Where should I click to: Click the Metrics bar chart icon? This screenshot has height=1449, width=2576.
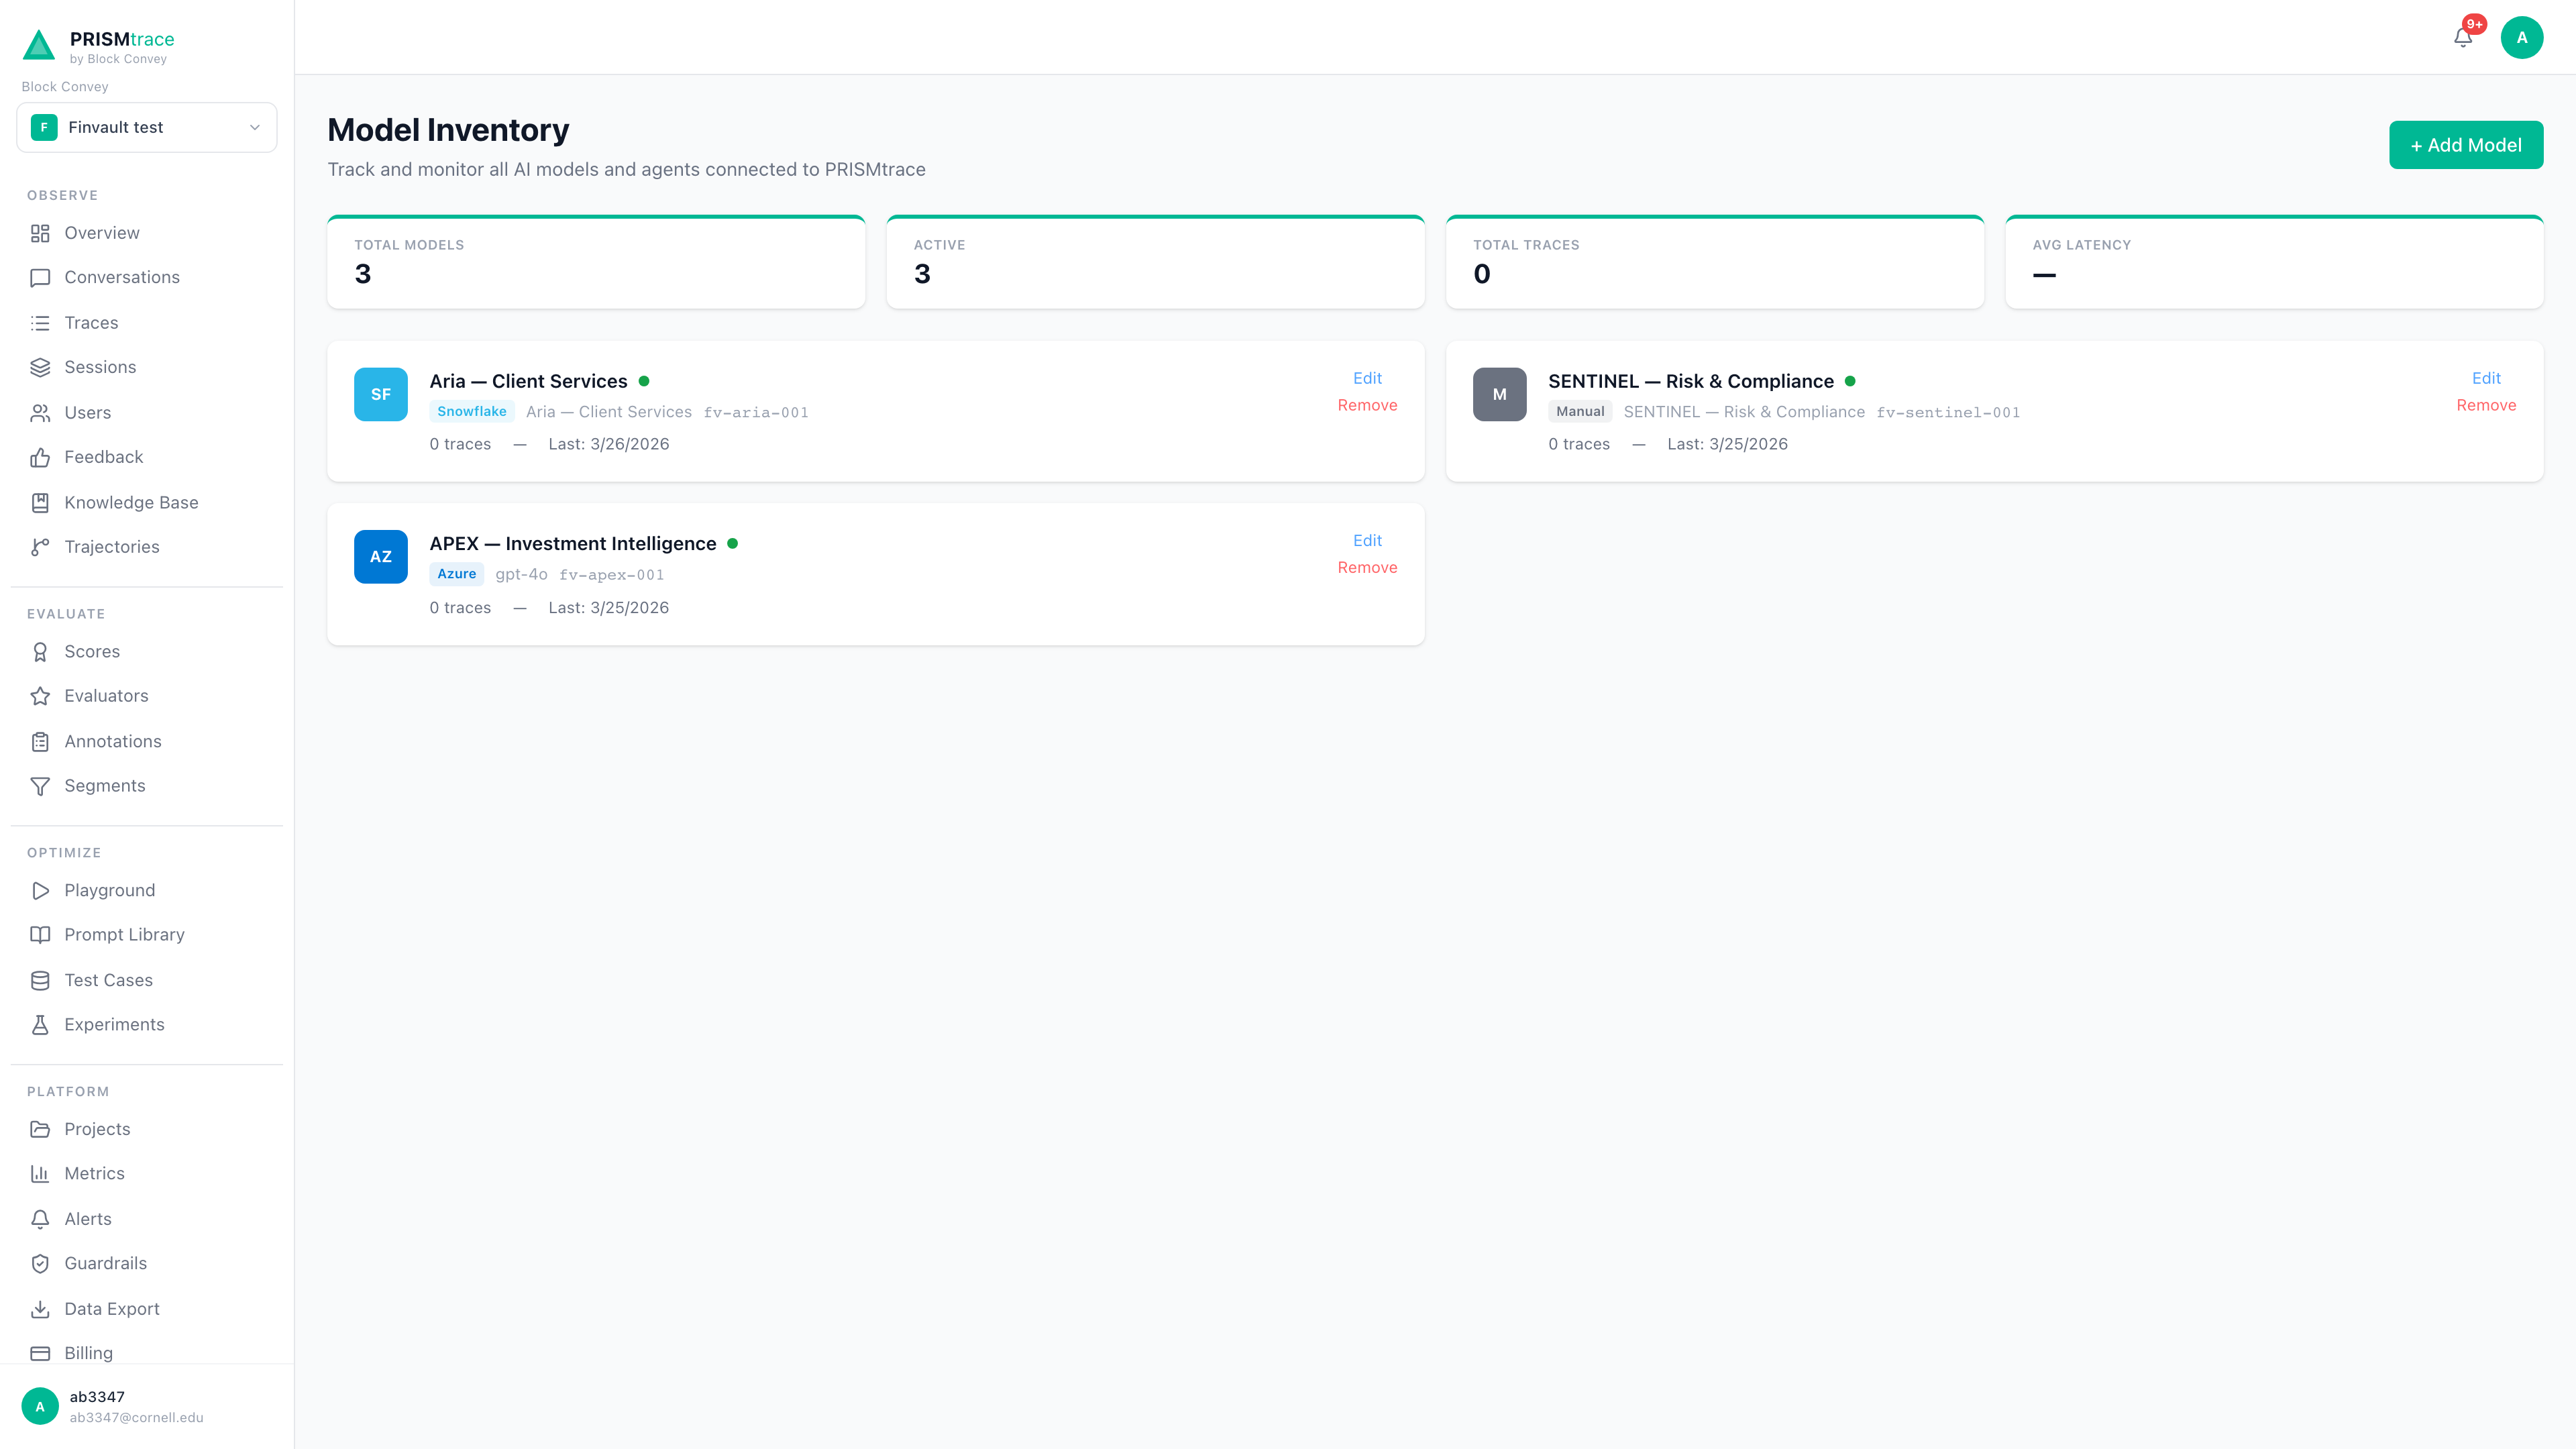click(40, 1174)
